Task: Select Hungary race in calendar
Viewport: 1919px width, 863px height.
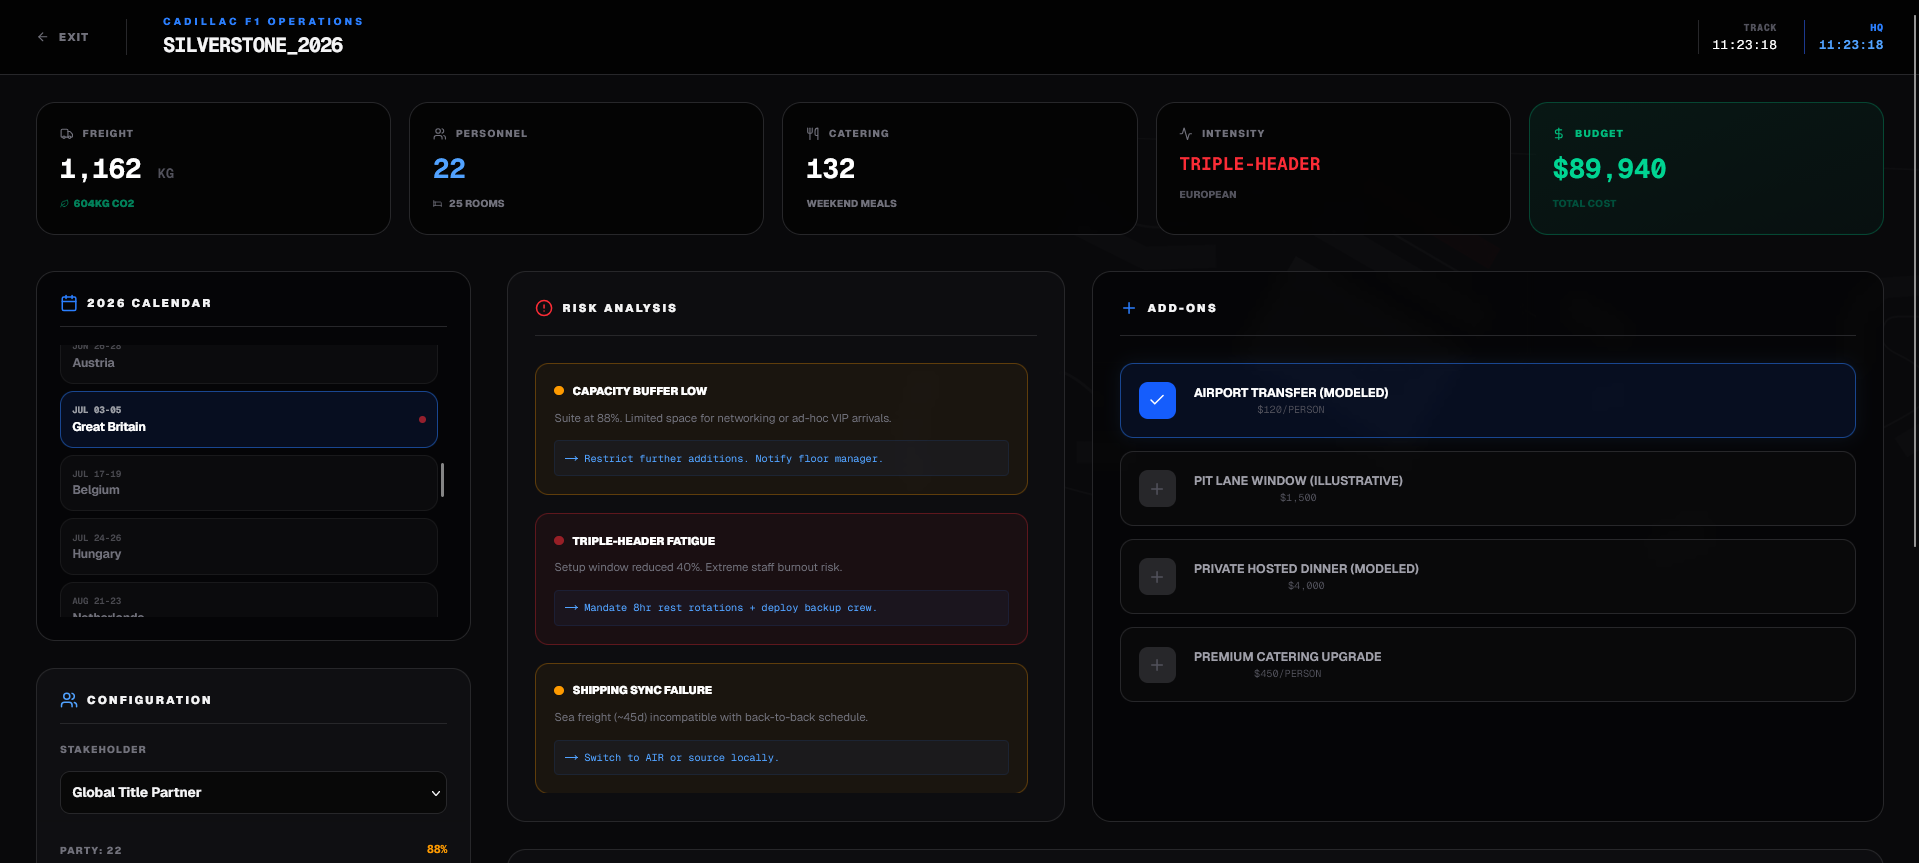Action: coord(249,546)
